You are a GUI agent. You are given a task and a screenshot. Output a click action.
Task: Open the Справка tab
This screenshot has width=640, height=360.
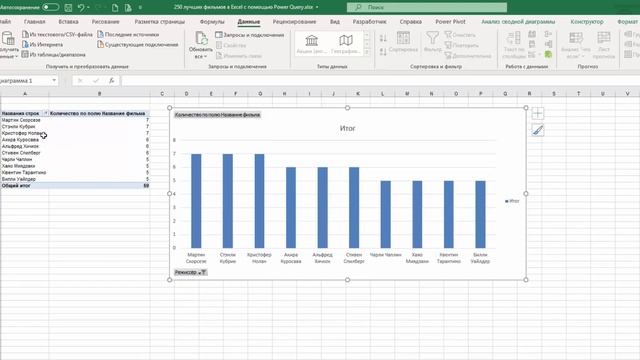click(x=411, y=22)
